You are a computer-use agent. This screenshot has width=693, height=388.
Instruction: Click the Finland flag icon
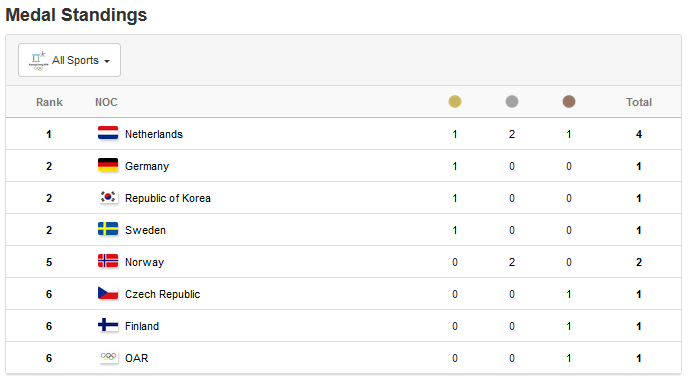click(x=108, y=325)
